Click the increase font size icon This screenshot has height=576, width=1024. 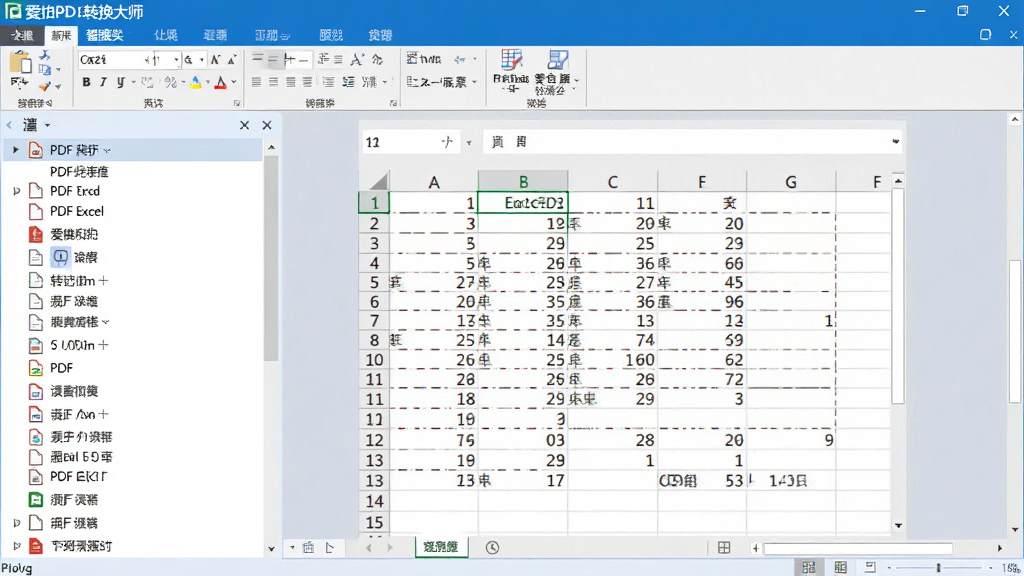point(216,59)
